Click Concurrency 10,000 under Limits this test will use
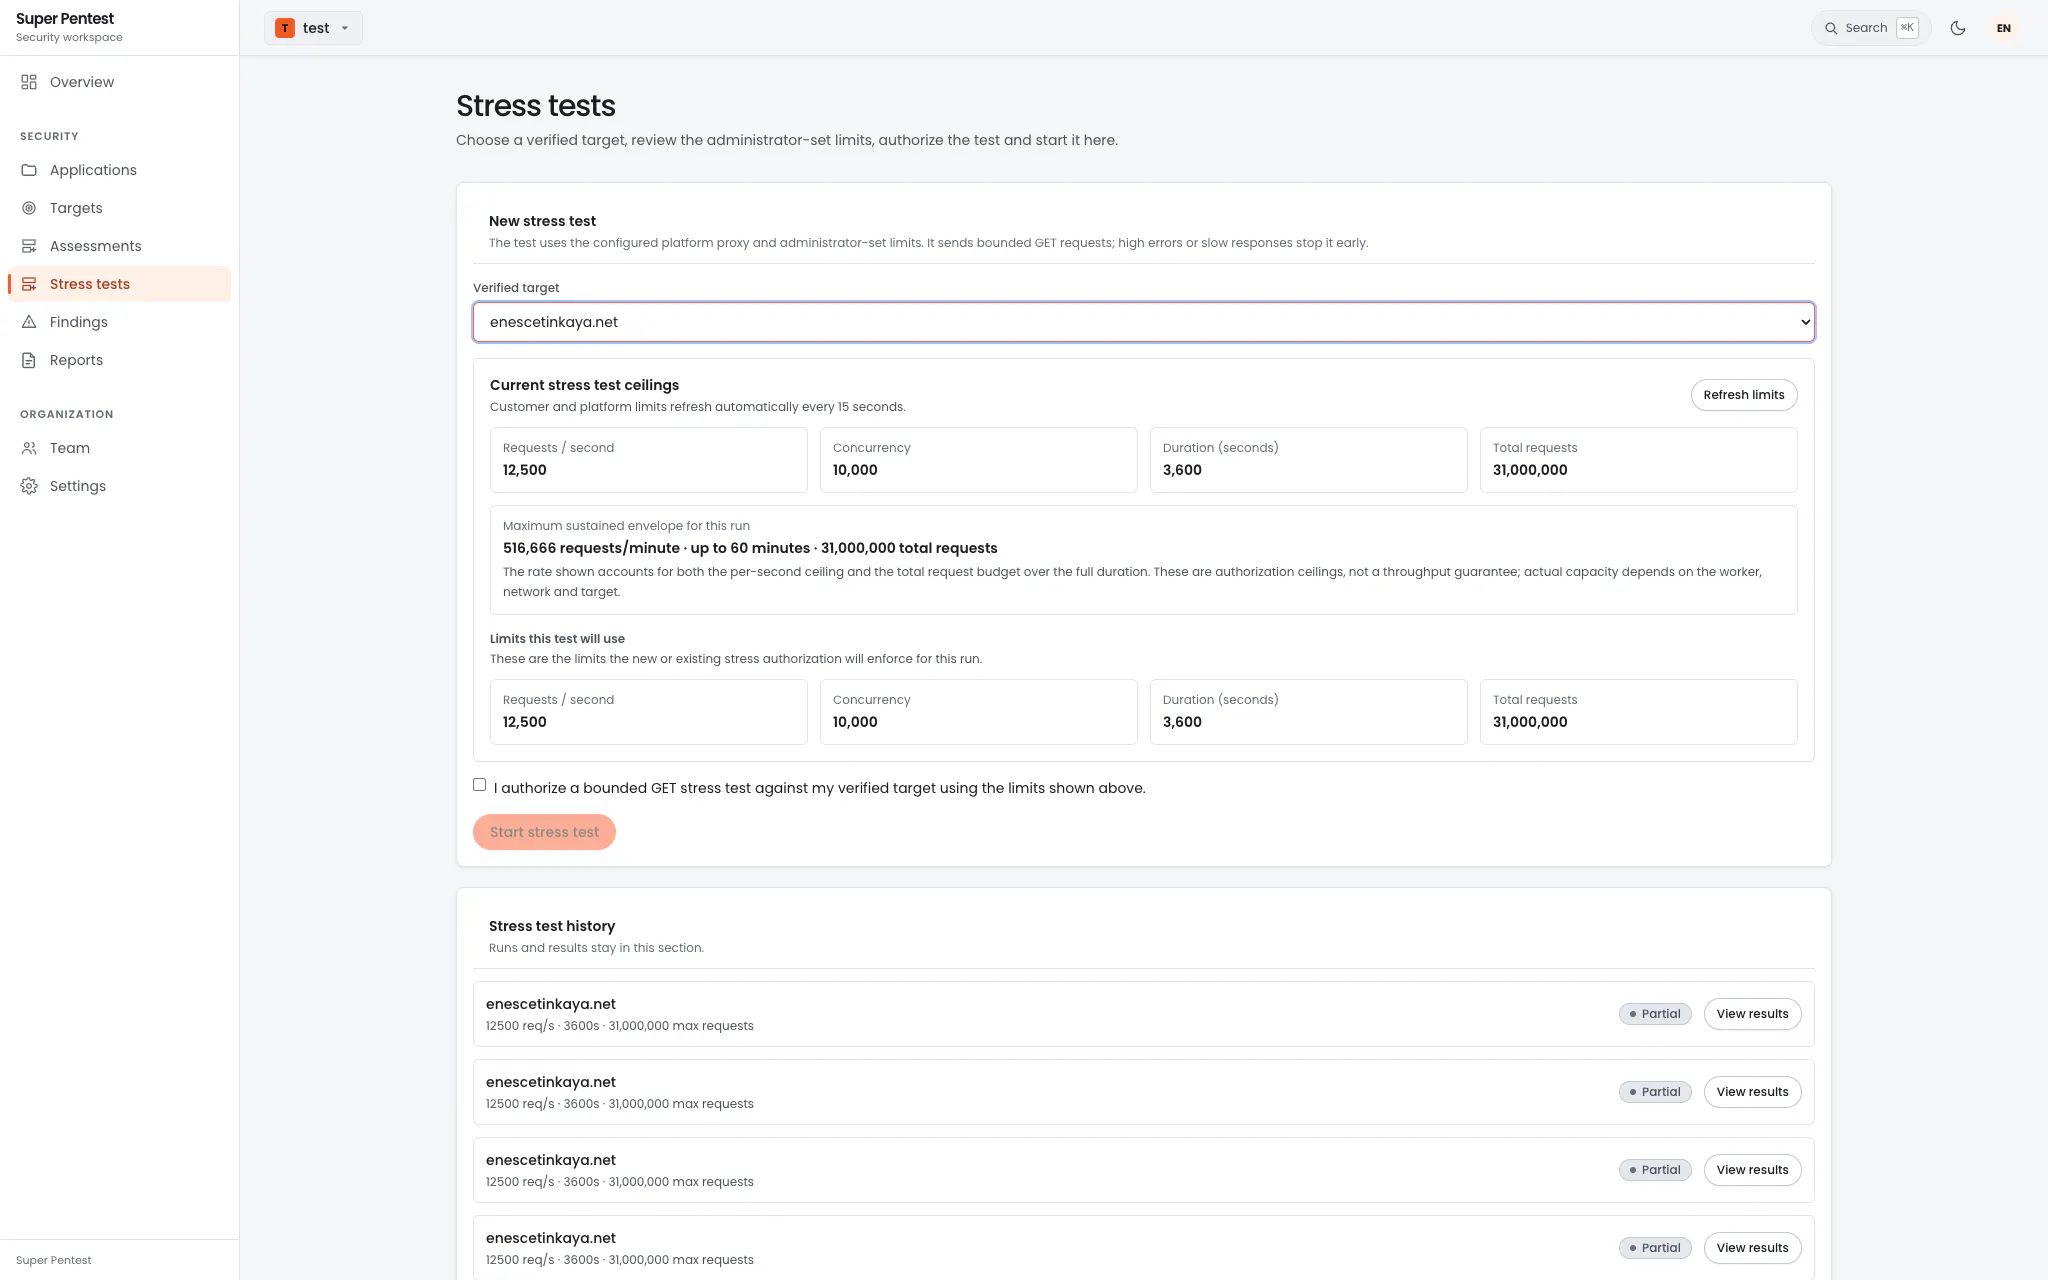 [x=978, y=712]
